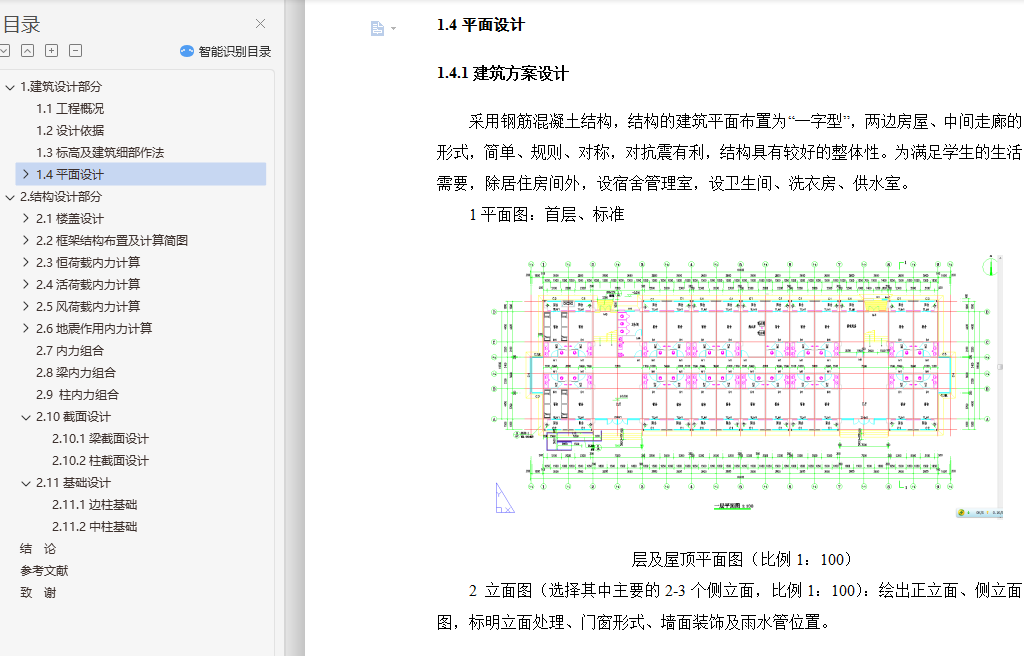1024x656 pixels.
Task: Select 2.7 内力组合 in the outline
Action: point(70,351)
